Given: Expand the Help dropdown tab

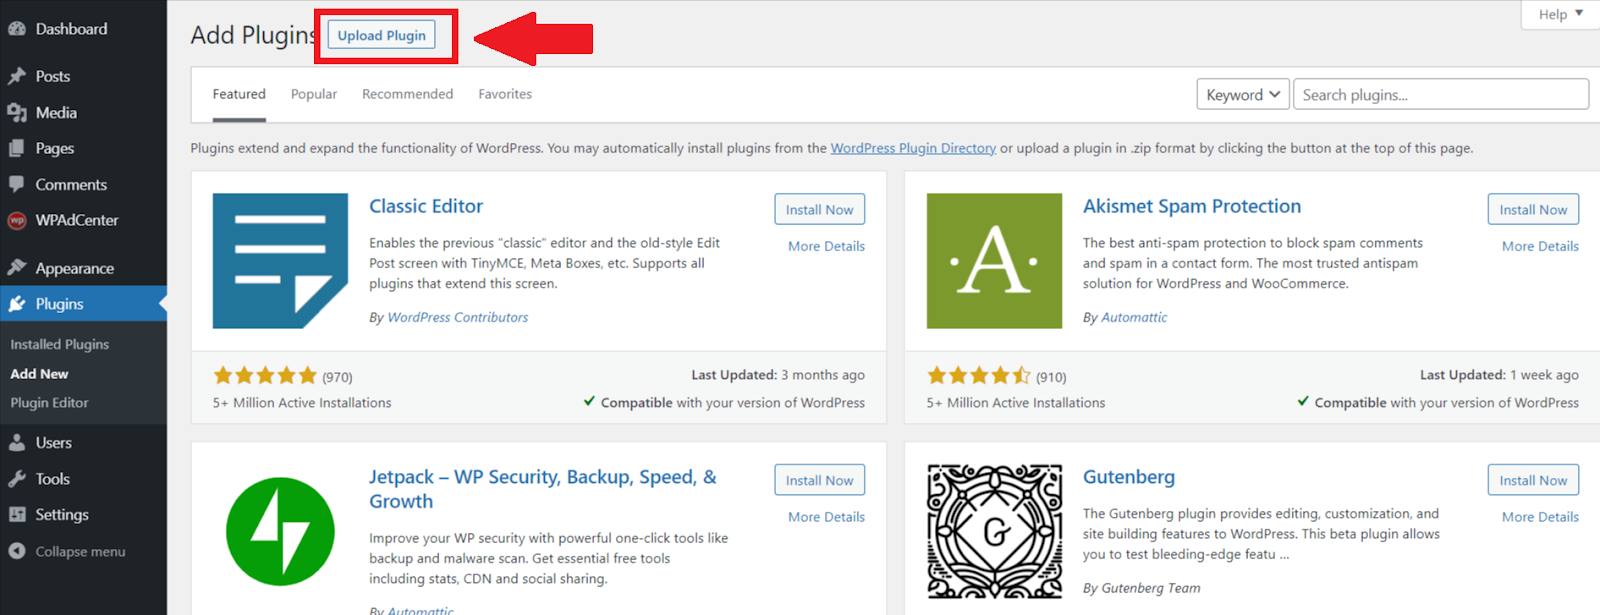Looking at the screenshot, I should pyautogui.click(x=1561, y=14).
